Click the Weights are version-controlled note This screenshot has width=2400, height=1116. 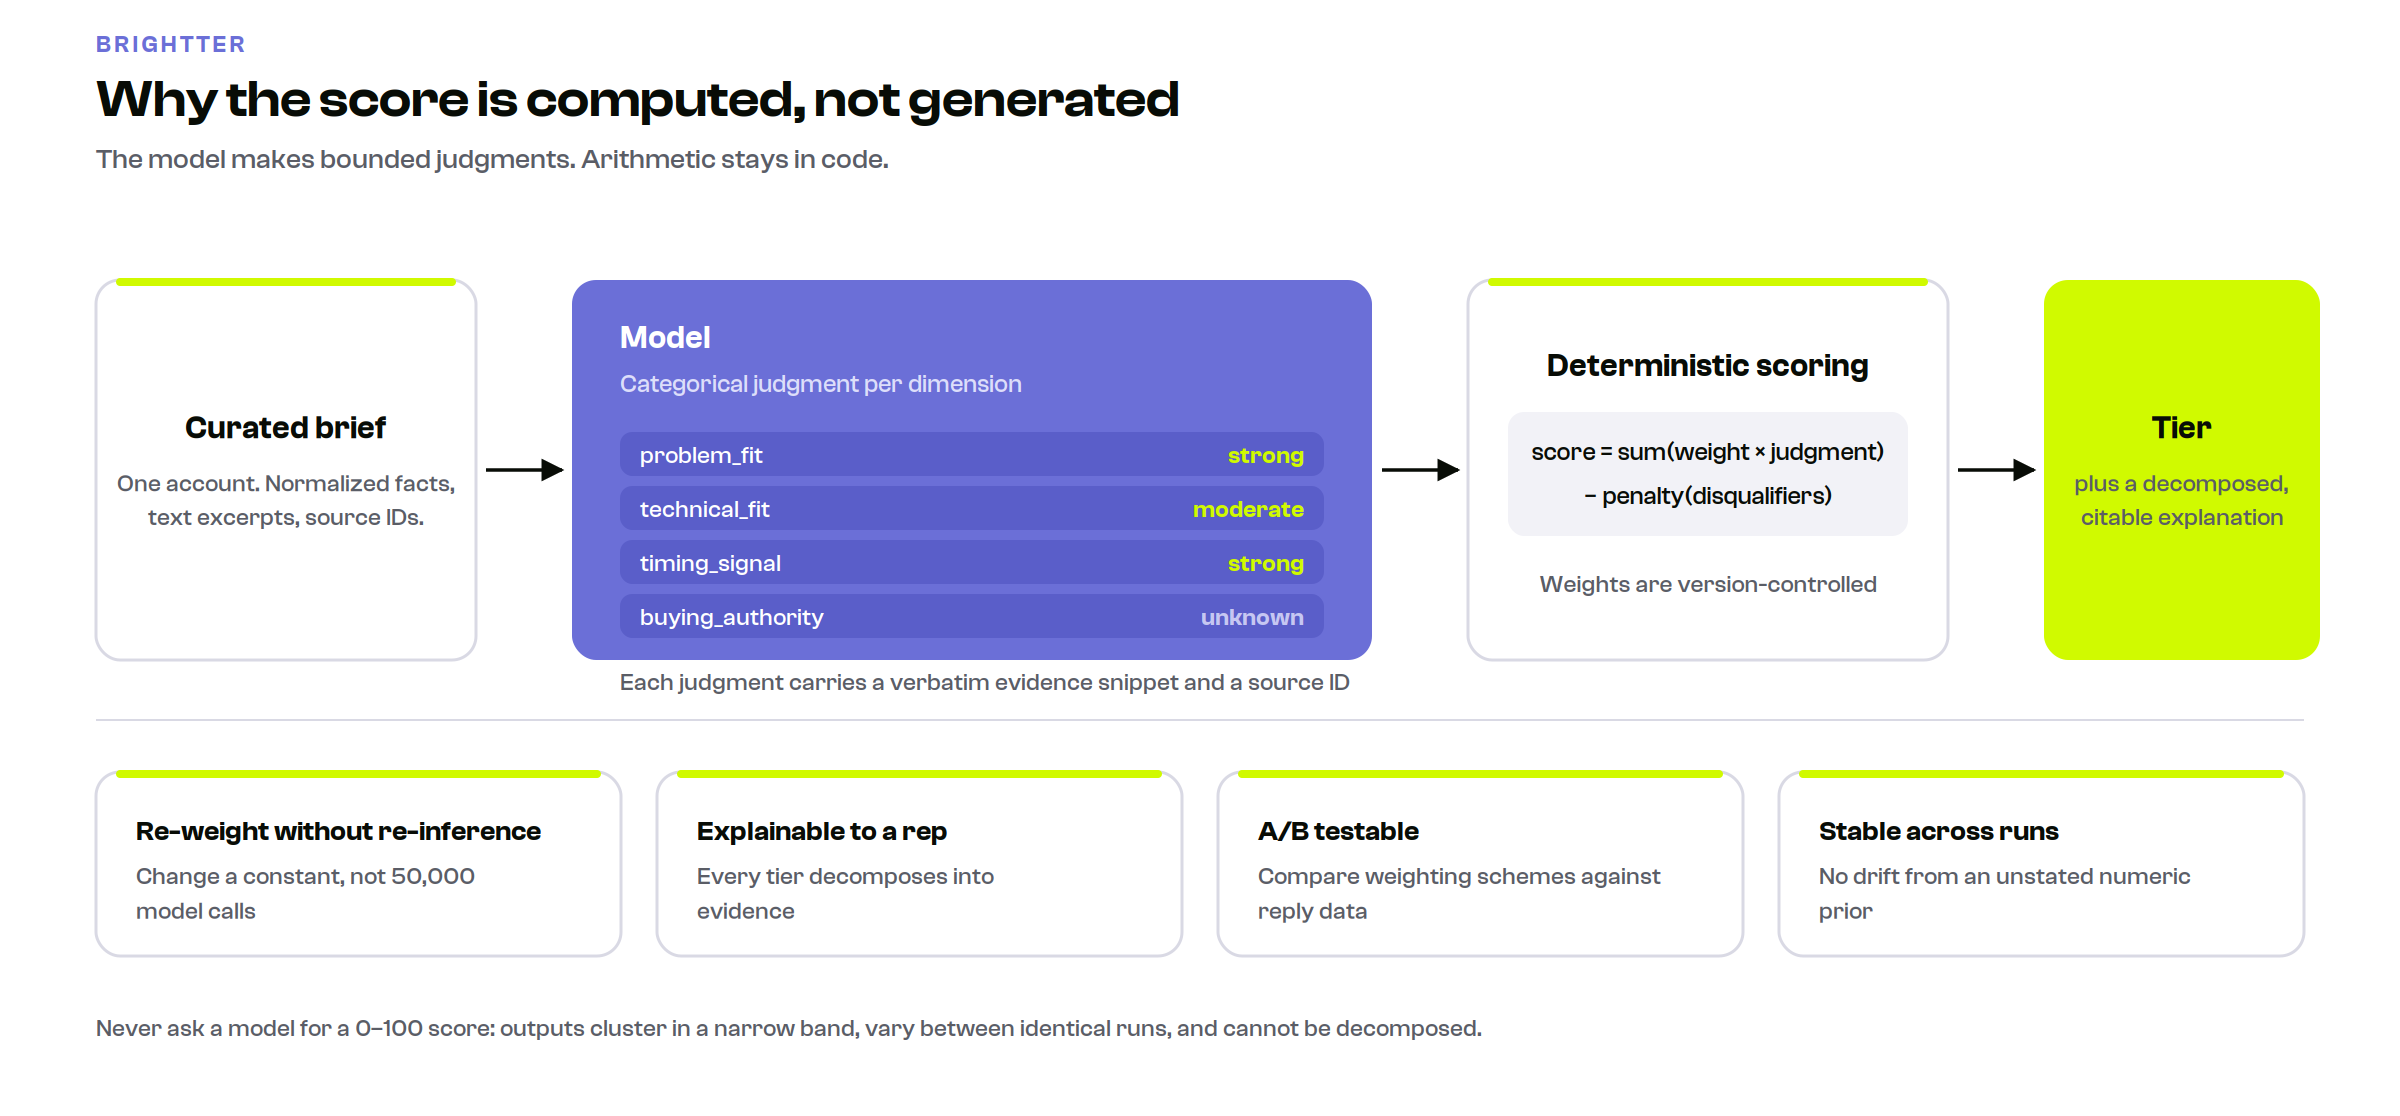[x=1708, y=584]
